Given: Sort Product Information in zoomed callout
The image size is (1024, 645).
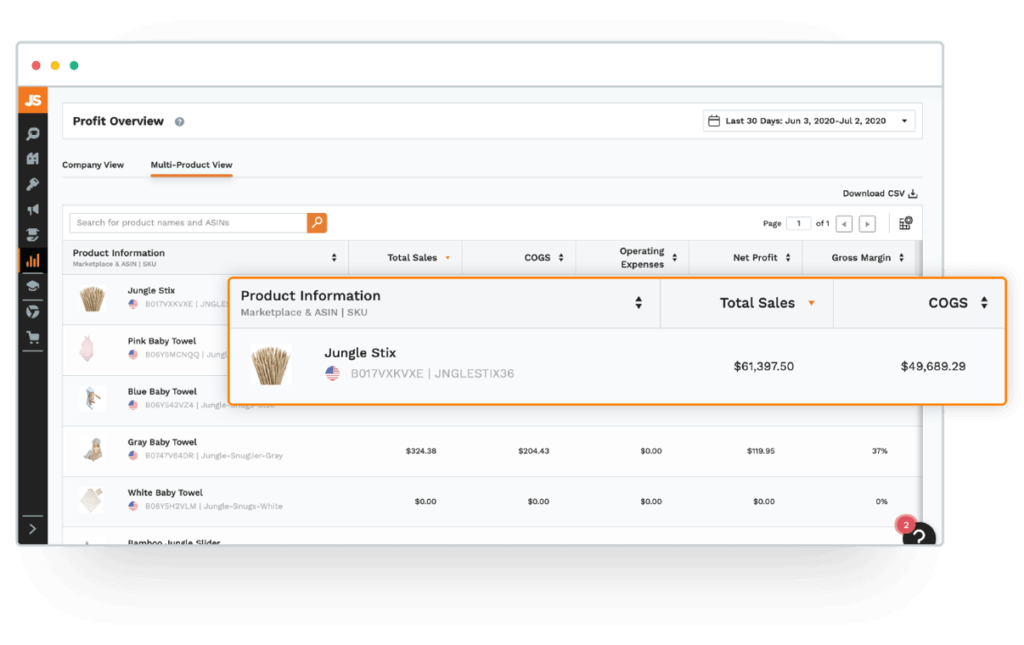Looking at the screenshot, I should (x=639, y=302).
